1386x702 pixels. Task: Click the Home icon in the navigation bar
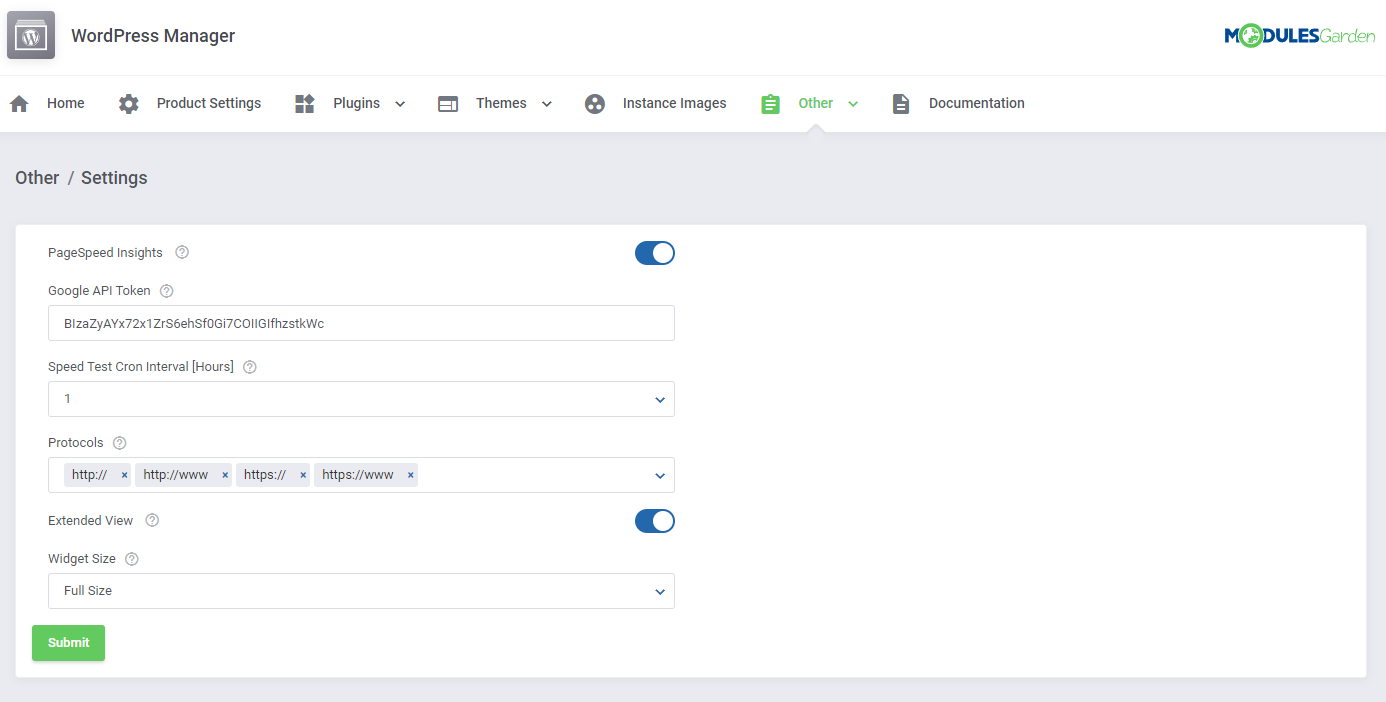(x=18, y=103)
